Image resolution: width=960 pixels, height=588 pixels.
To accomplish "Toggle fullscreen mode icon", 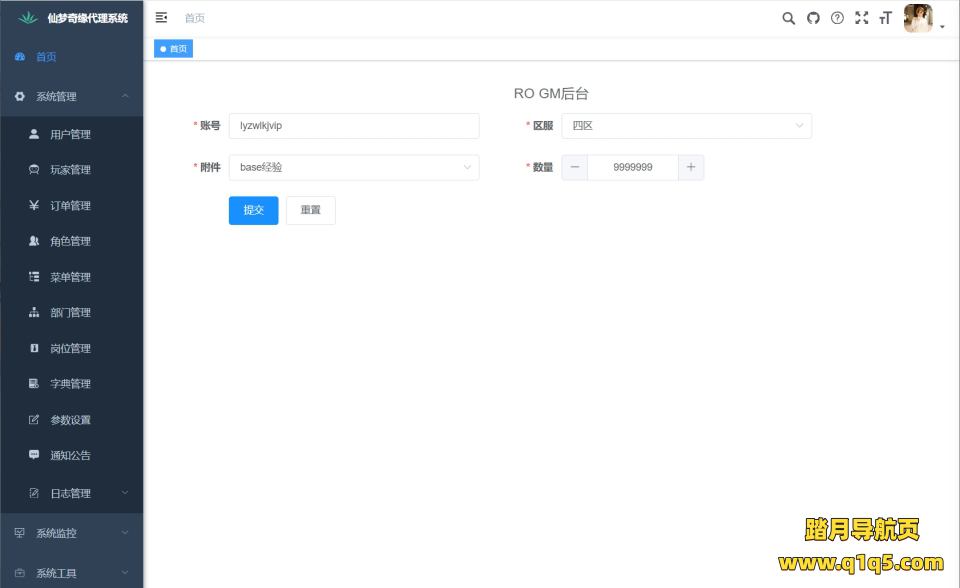I will click(x=861, y=18).
